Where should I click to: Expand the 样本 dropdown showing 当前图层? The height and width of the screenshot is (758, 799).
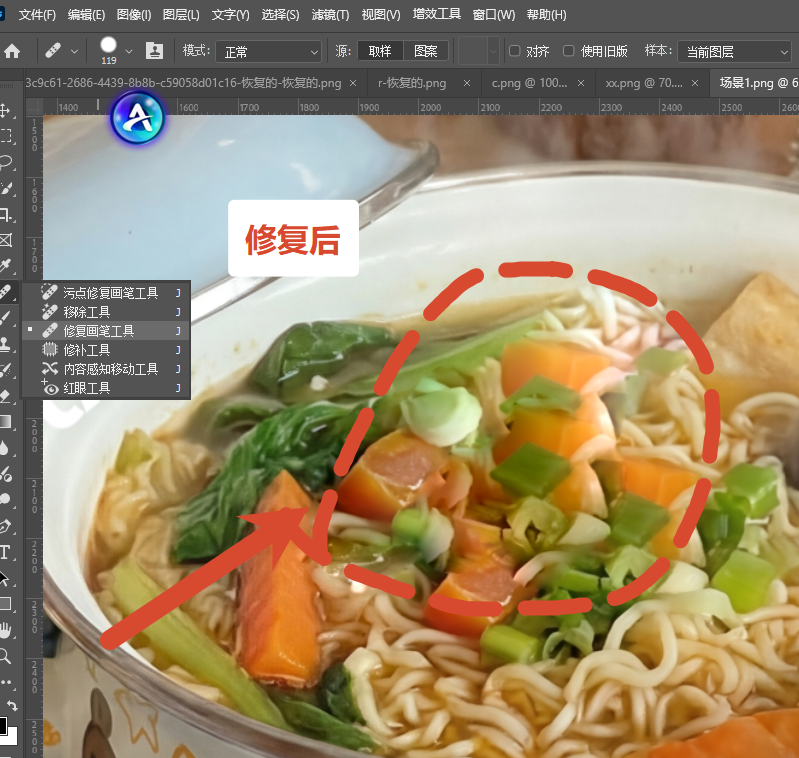point(734,52)
